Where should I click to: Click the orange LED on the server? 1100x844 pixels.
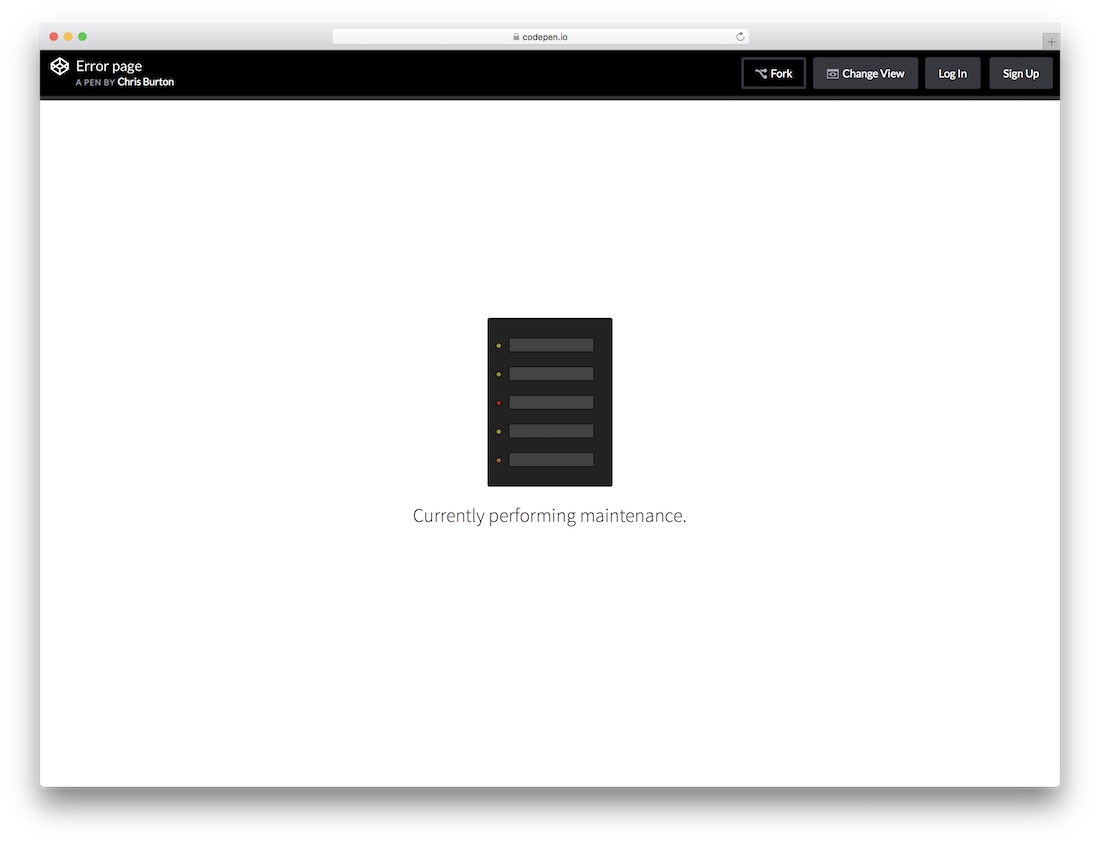(x=499, y=460)
